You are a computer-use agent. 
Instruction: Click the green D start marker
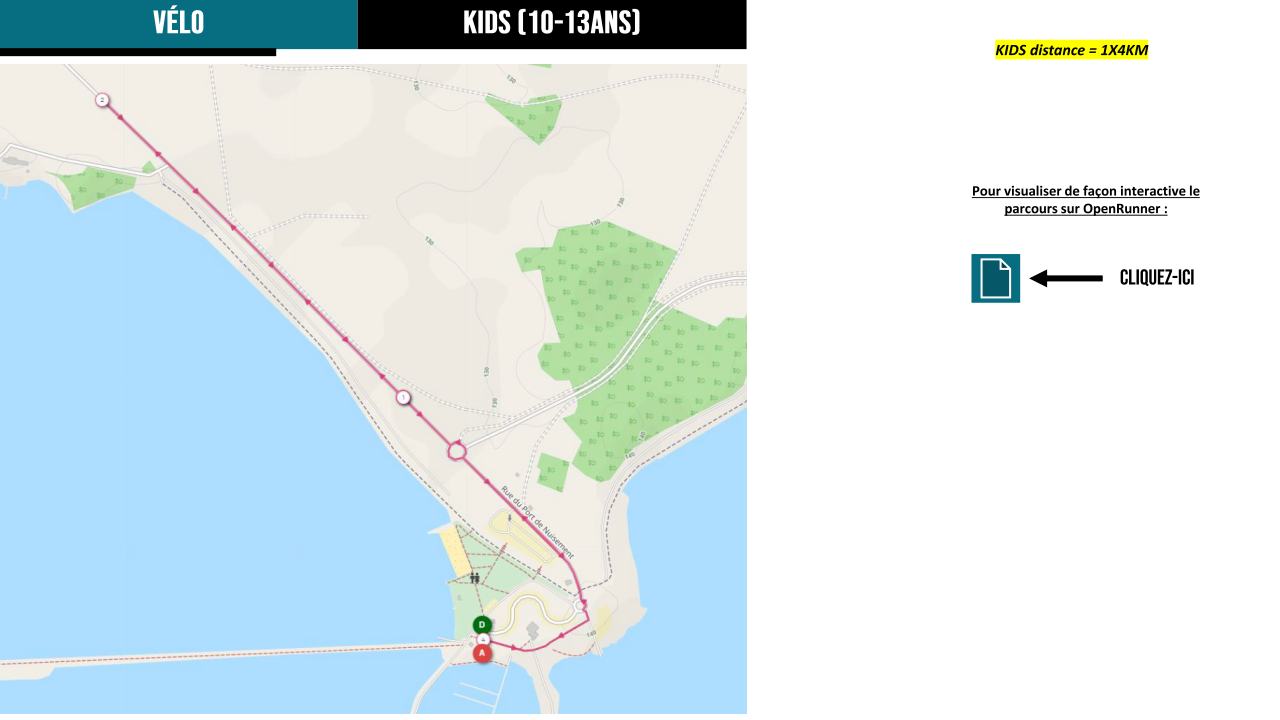(x=482, y=625)
